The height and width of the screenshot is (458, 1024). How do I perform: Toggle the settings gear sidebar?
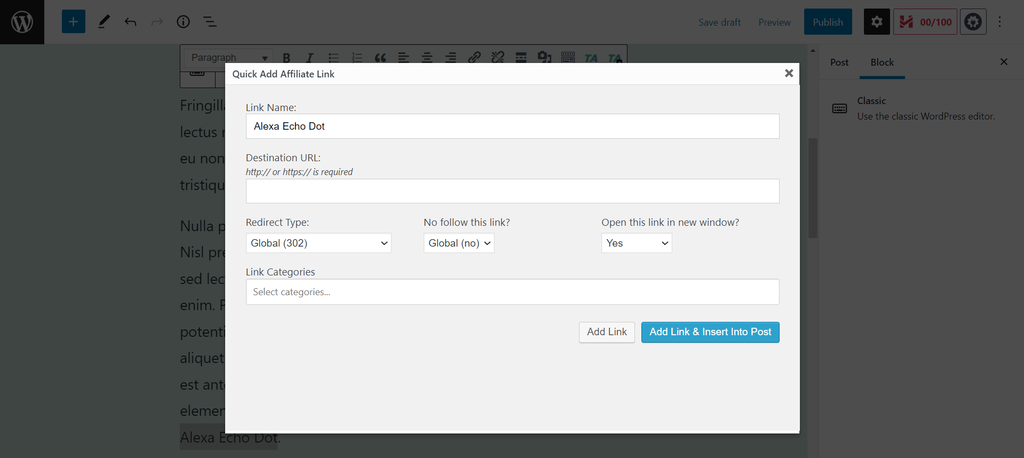pyautogui.click(x=876, y=21)
